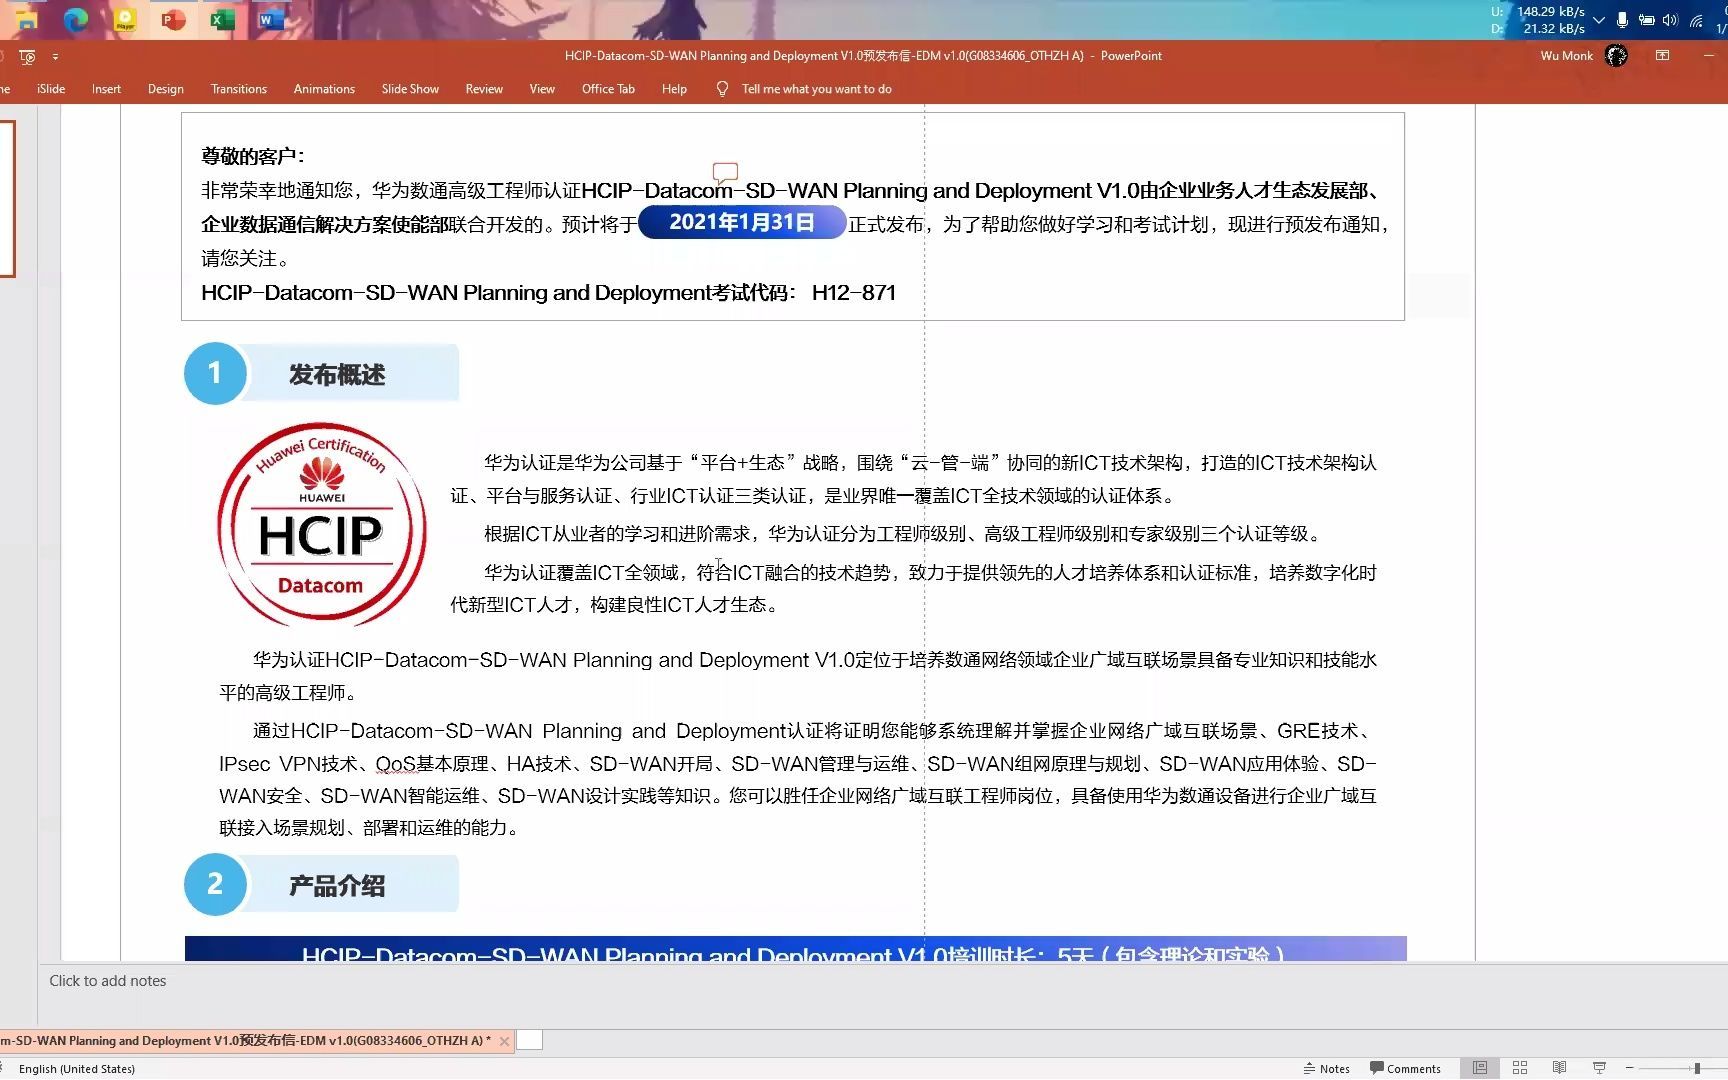
Task: Open the yellow media player taskbar icon
Action: (x=125, y=19)
